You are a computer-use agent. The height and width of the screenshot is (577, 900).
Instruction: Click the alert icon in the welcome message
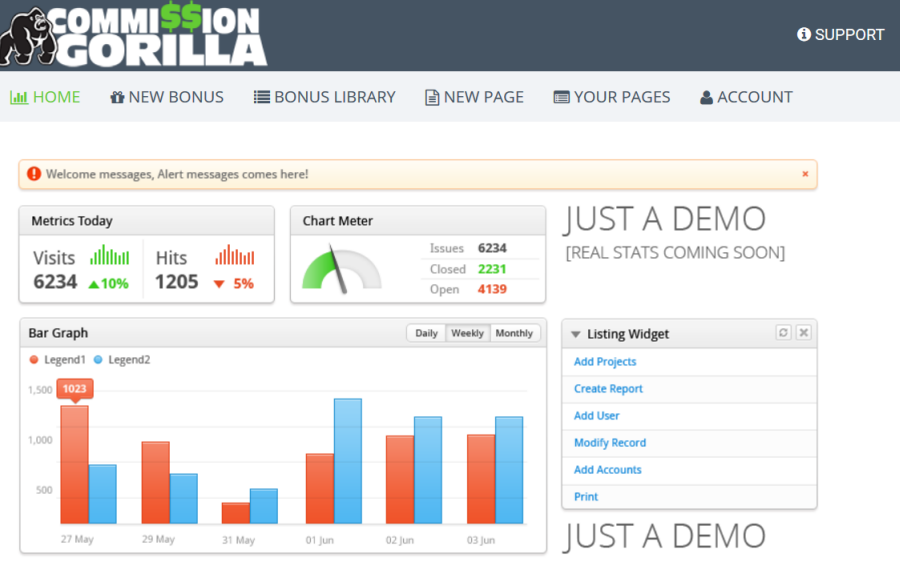click(36, 173)
